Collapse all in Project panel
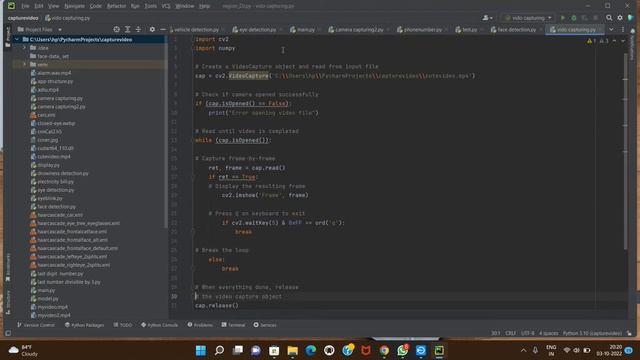This screenshot has width=640, height=360. pos(138,29)
